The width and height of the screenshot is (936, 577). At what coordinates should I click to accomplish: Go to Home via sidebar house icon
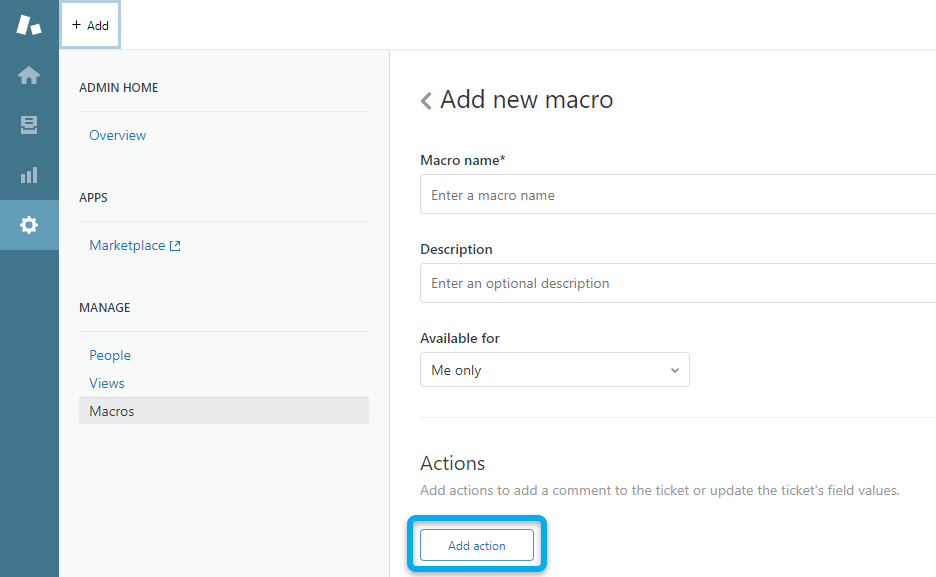(x=29, y=75)
